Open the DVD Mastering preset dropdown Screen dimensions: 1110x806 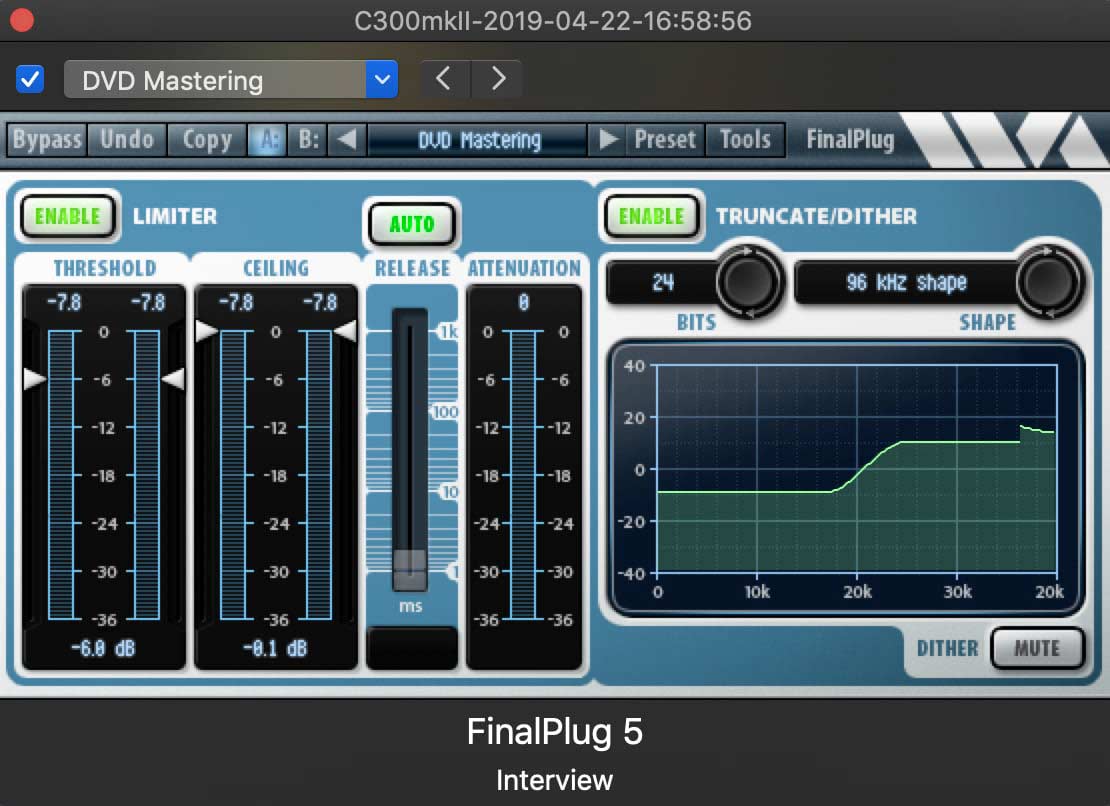[x=231, y=79]
